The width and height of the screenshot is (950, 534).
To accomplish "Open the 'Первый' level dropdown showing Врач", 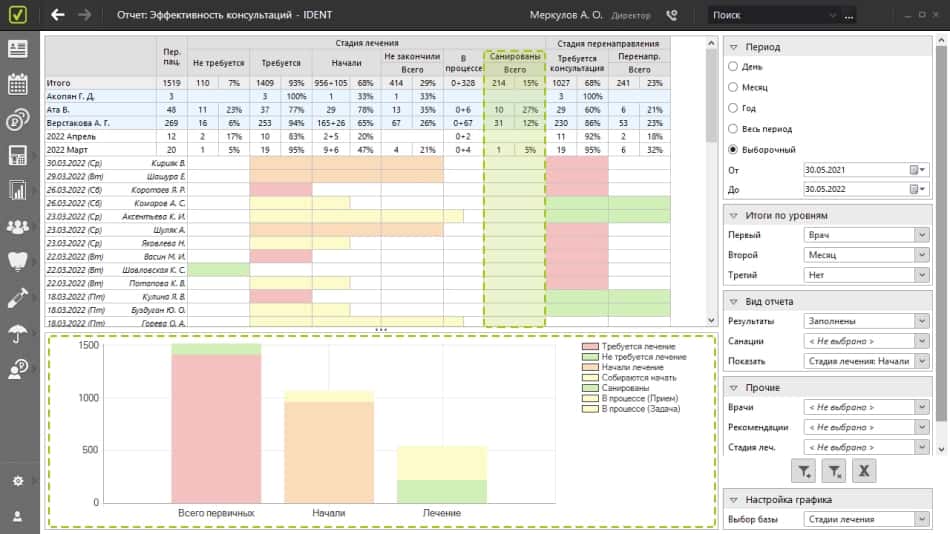I will pos(865,235).
